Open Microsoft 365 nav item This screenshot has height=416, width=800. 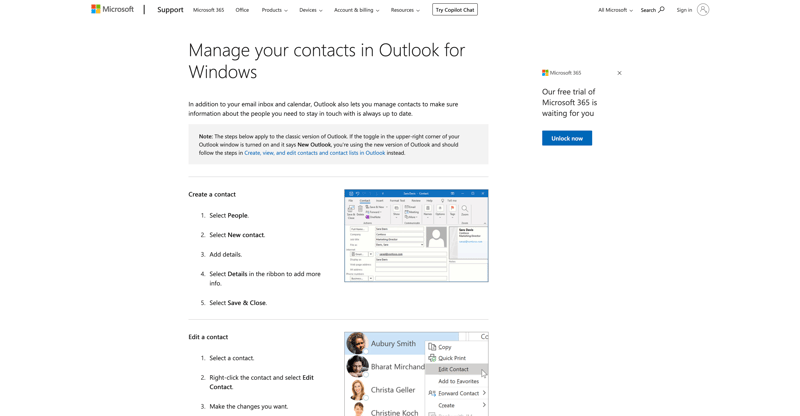pos(208,10)
